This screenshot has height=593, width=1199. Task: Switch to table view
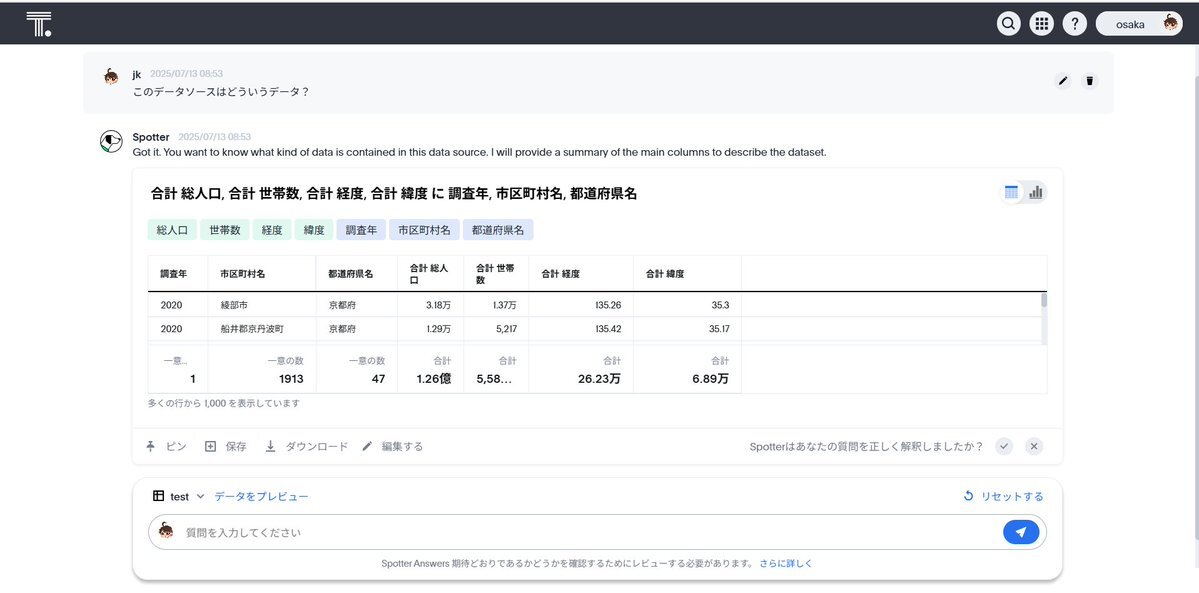pos(1012,193)
